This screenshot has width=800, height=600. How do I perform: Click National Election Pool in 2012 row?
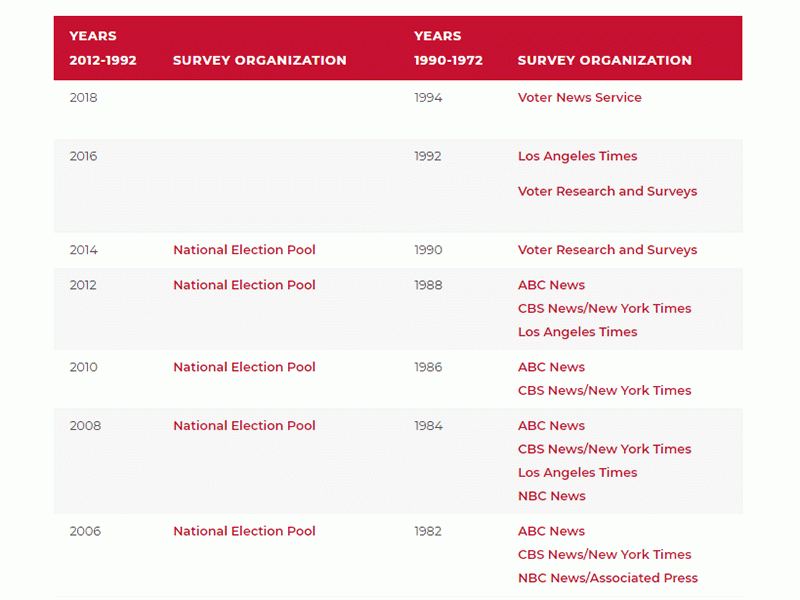coord(244,285)
